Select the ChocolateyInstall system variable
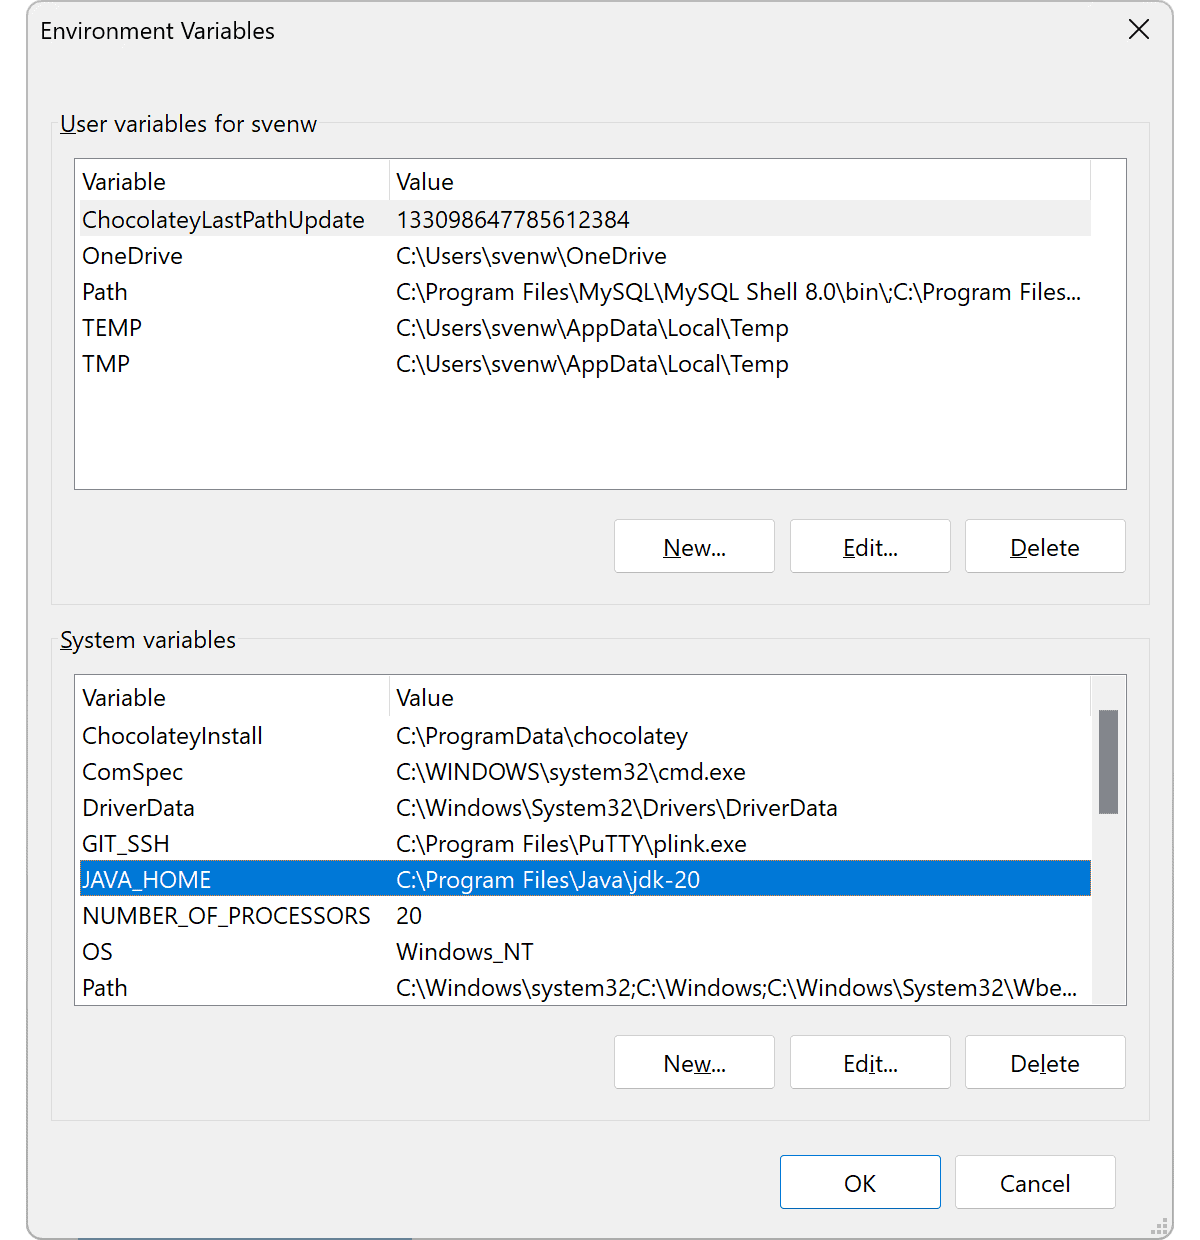Viewport: 1200px width, 1240px height. 300,736
